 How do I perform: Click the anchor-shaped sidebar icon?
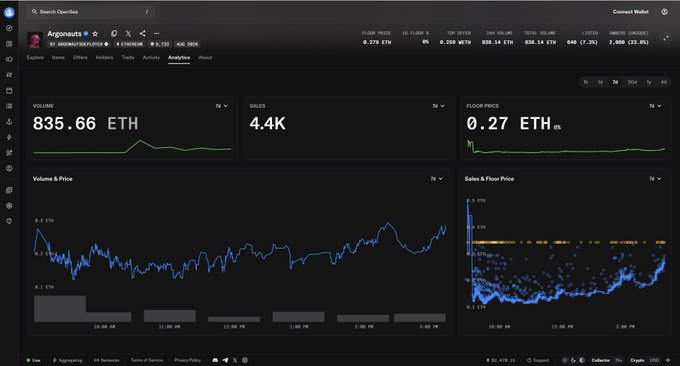(9, 122)
